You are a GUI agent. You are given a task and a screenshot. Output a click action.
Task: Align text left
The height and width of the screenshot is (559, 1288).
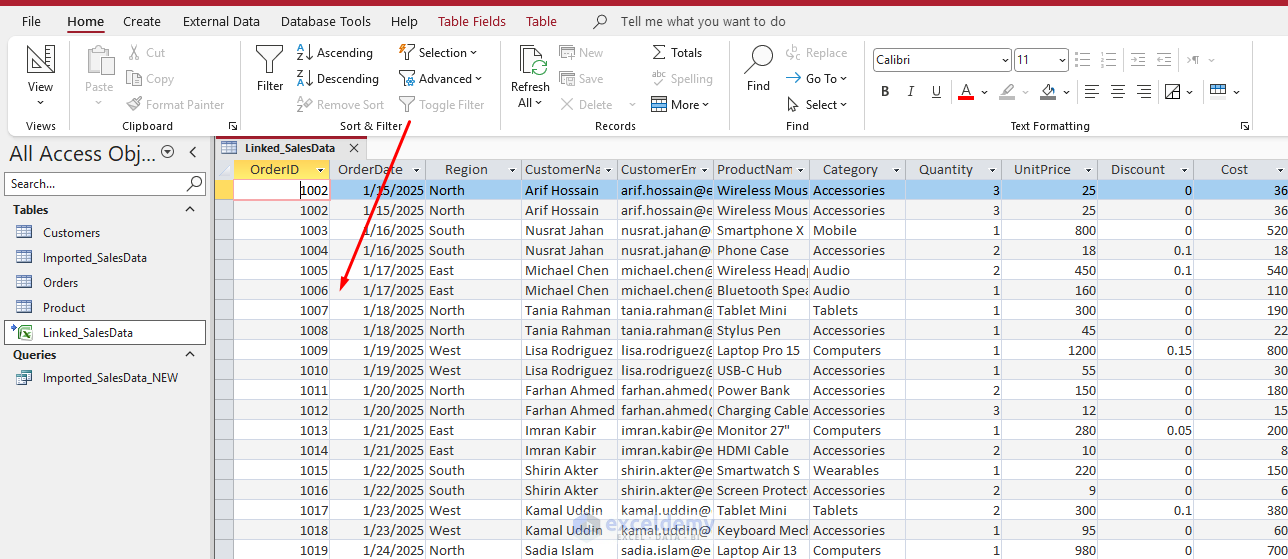(1092, 92)
